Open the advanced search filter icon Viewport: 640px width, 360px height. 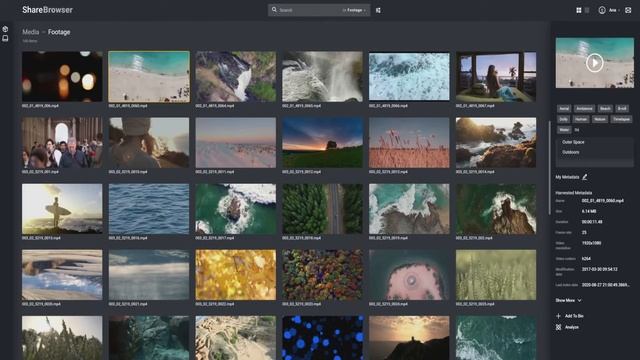coord(378,10)
